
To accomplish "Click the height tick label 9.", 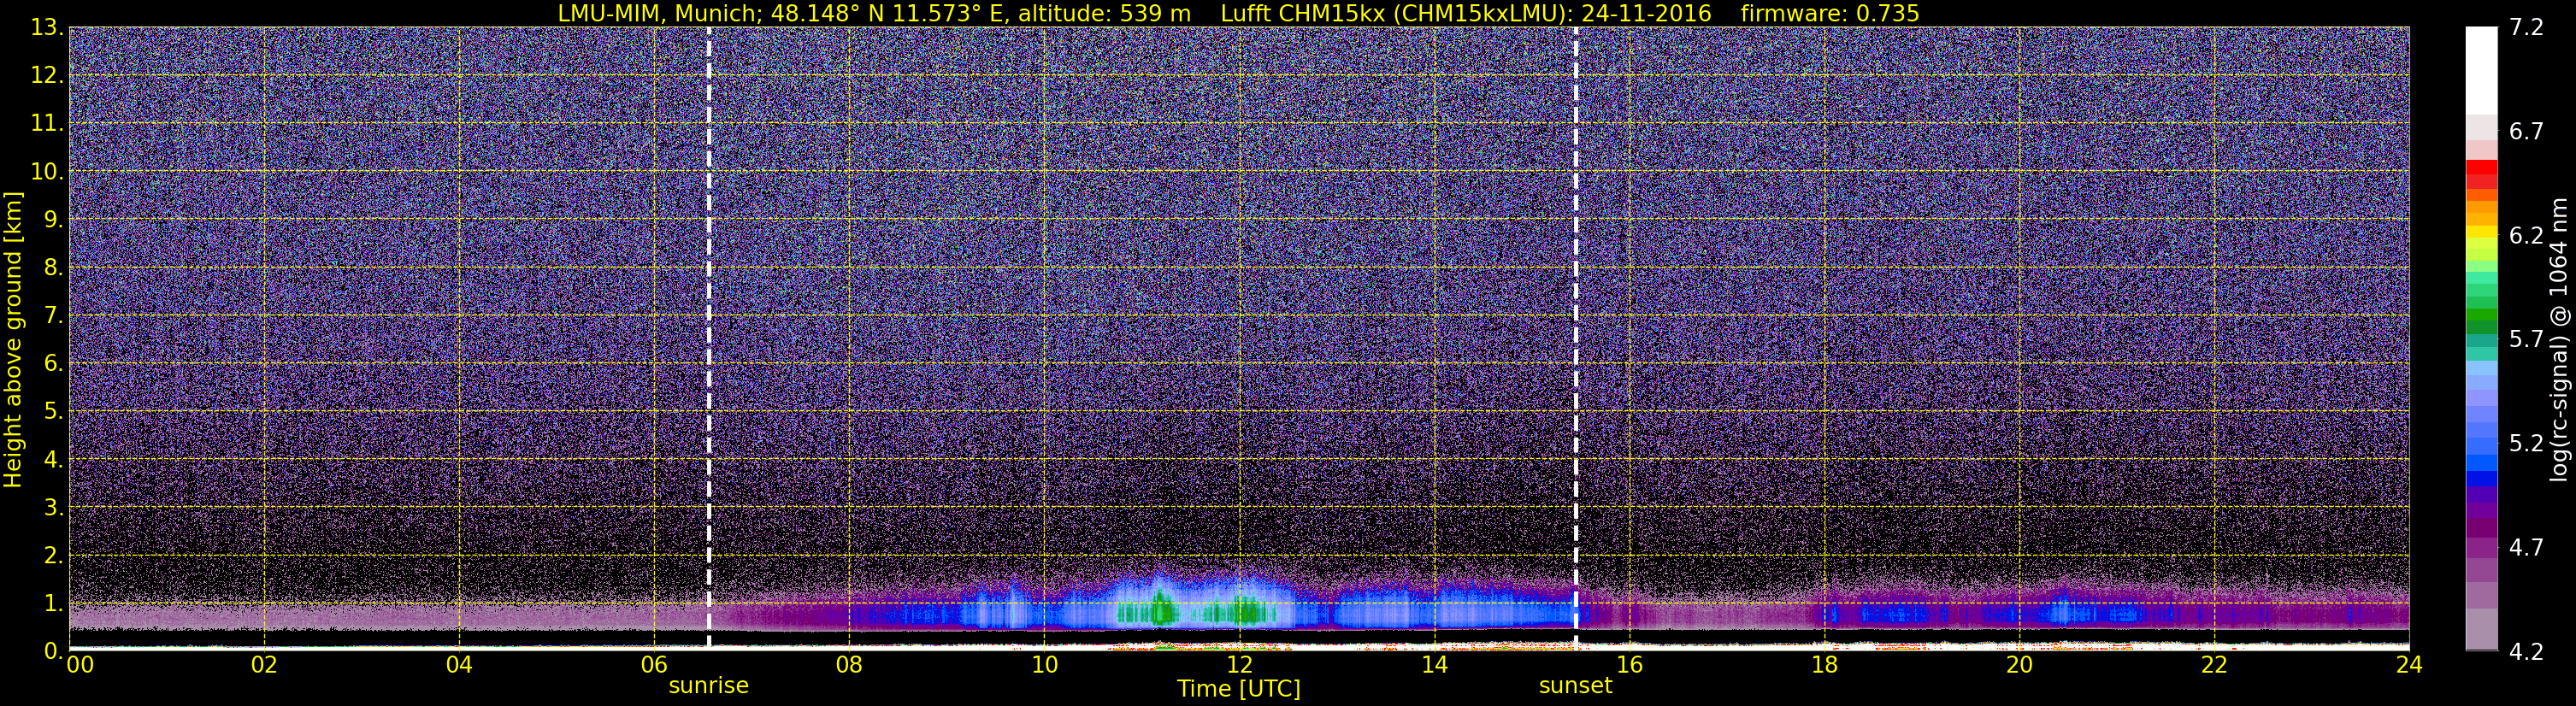I will click(x=53, y=219).
